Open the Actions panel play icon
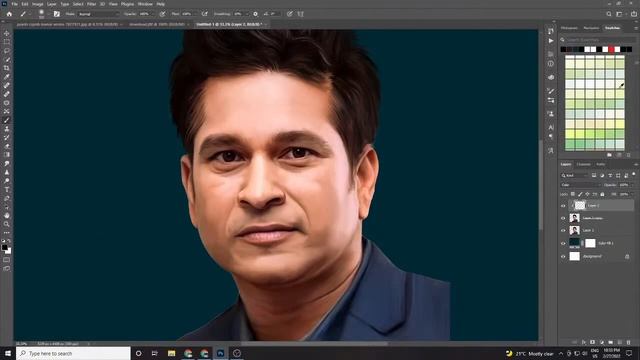The image size is (640, 360). (x=551, y=41)
